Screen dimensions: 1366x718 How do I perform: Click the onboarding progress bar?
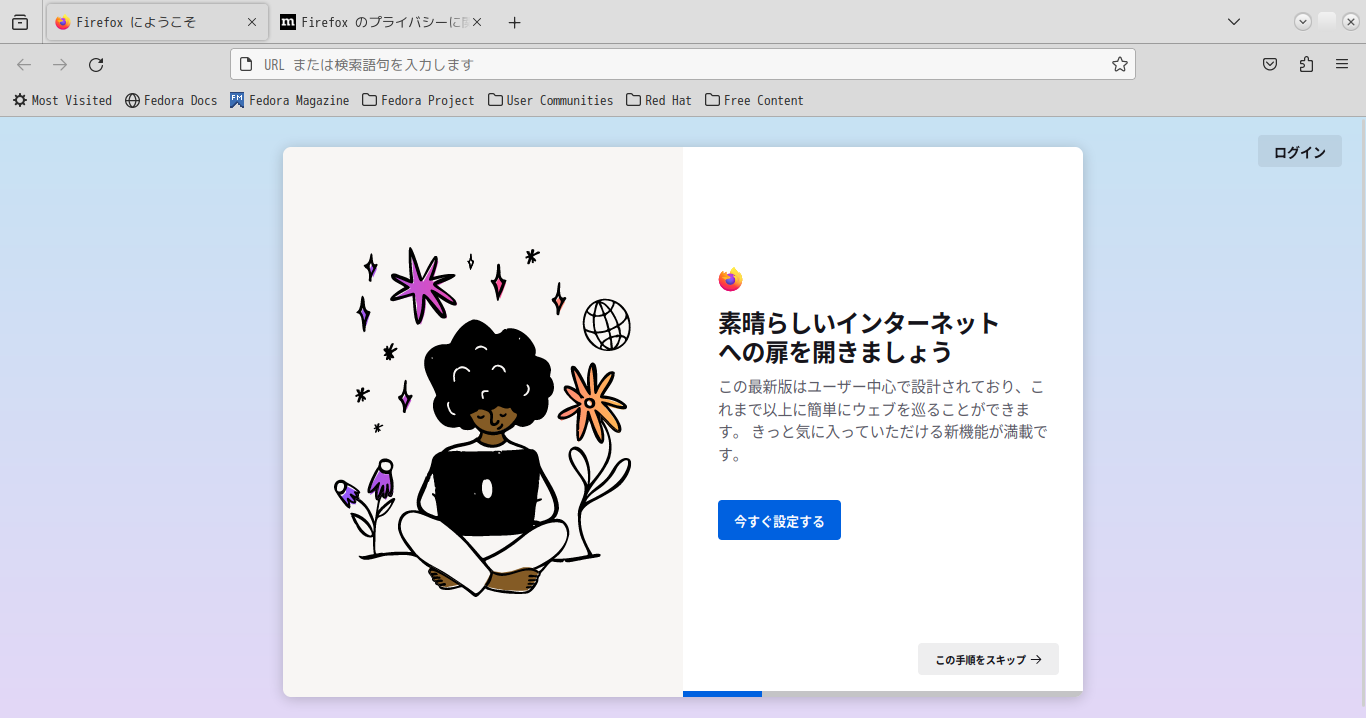883,694
